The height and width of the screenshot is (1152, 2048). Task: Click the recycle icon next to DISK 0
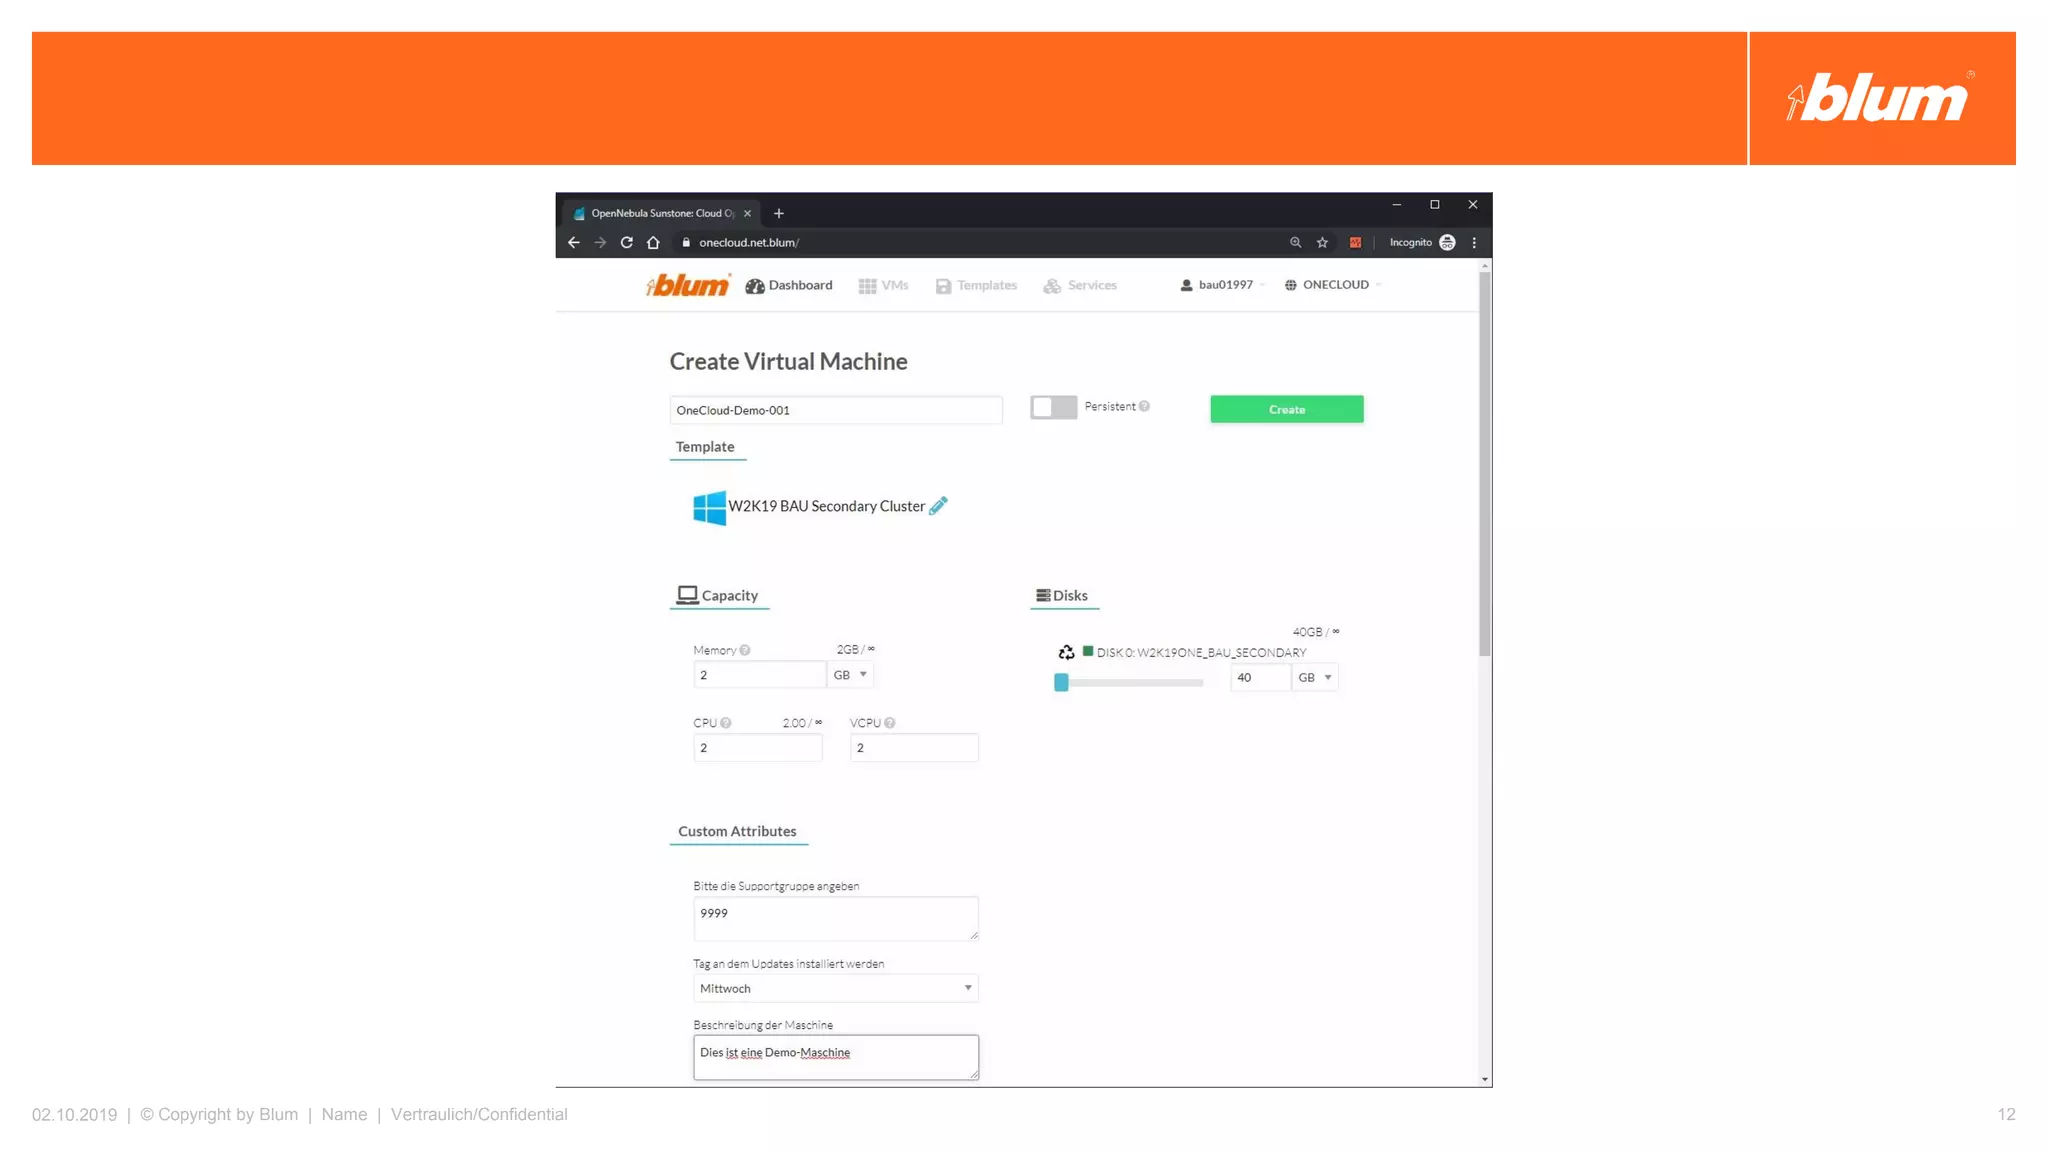point(1066,652)
